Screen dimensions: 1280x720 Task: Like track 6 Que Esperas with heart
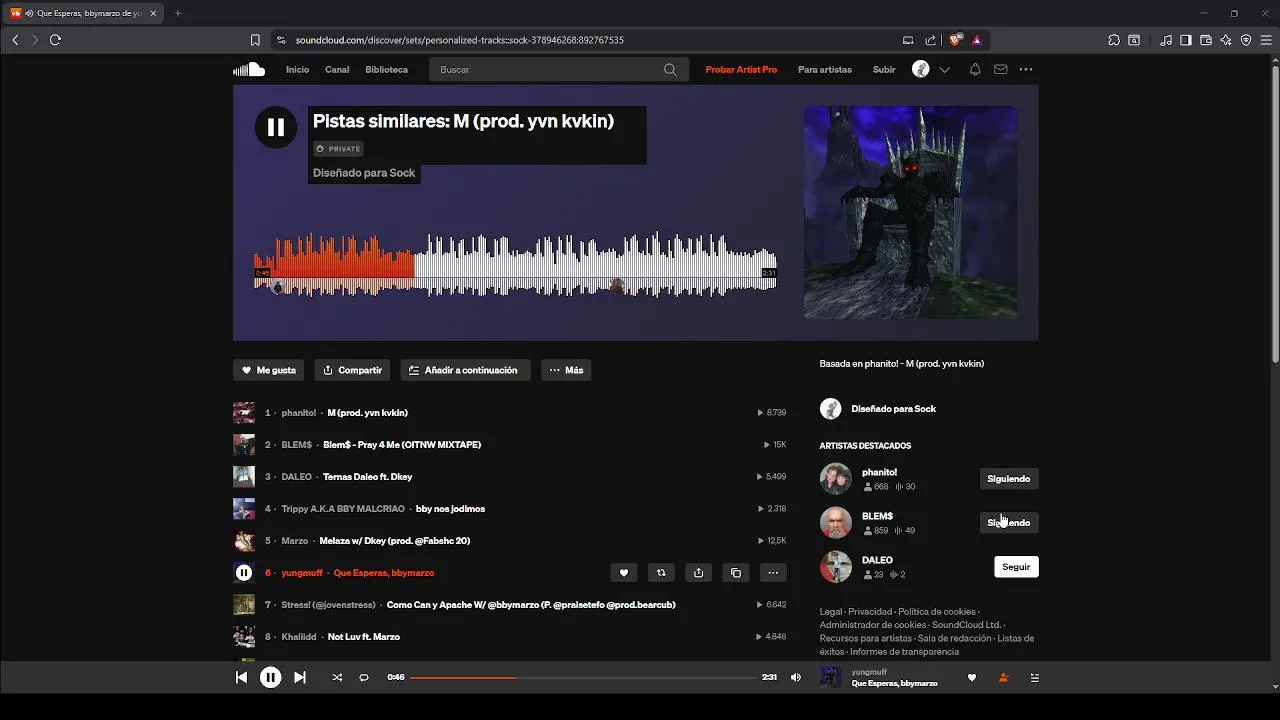pyautogui.click(x=624, y=573)
